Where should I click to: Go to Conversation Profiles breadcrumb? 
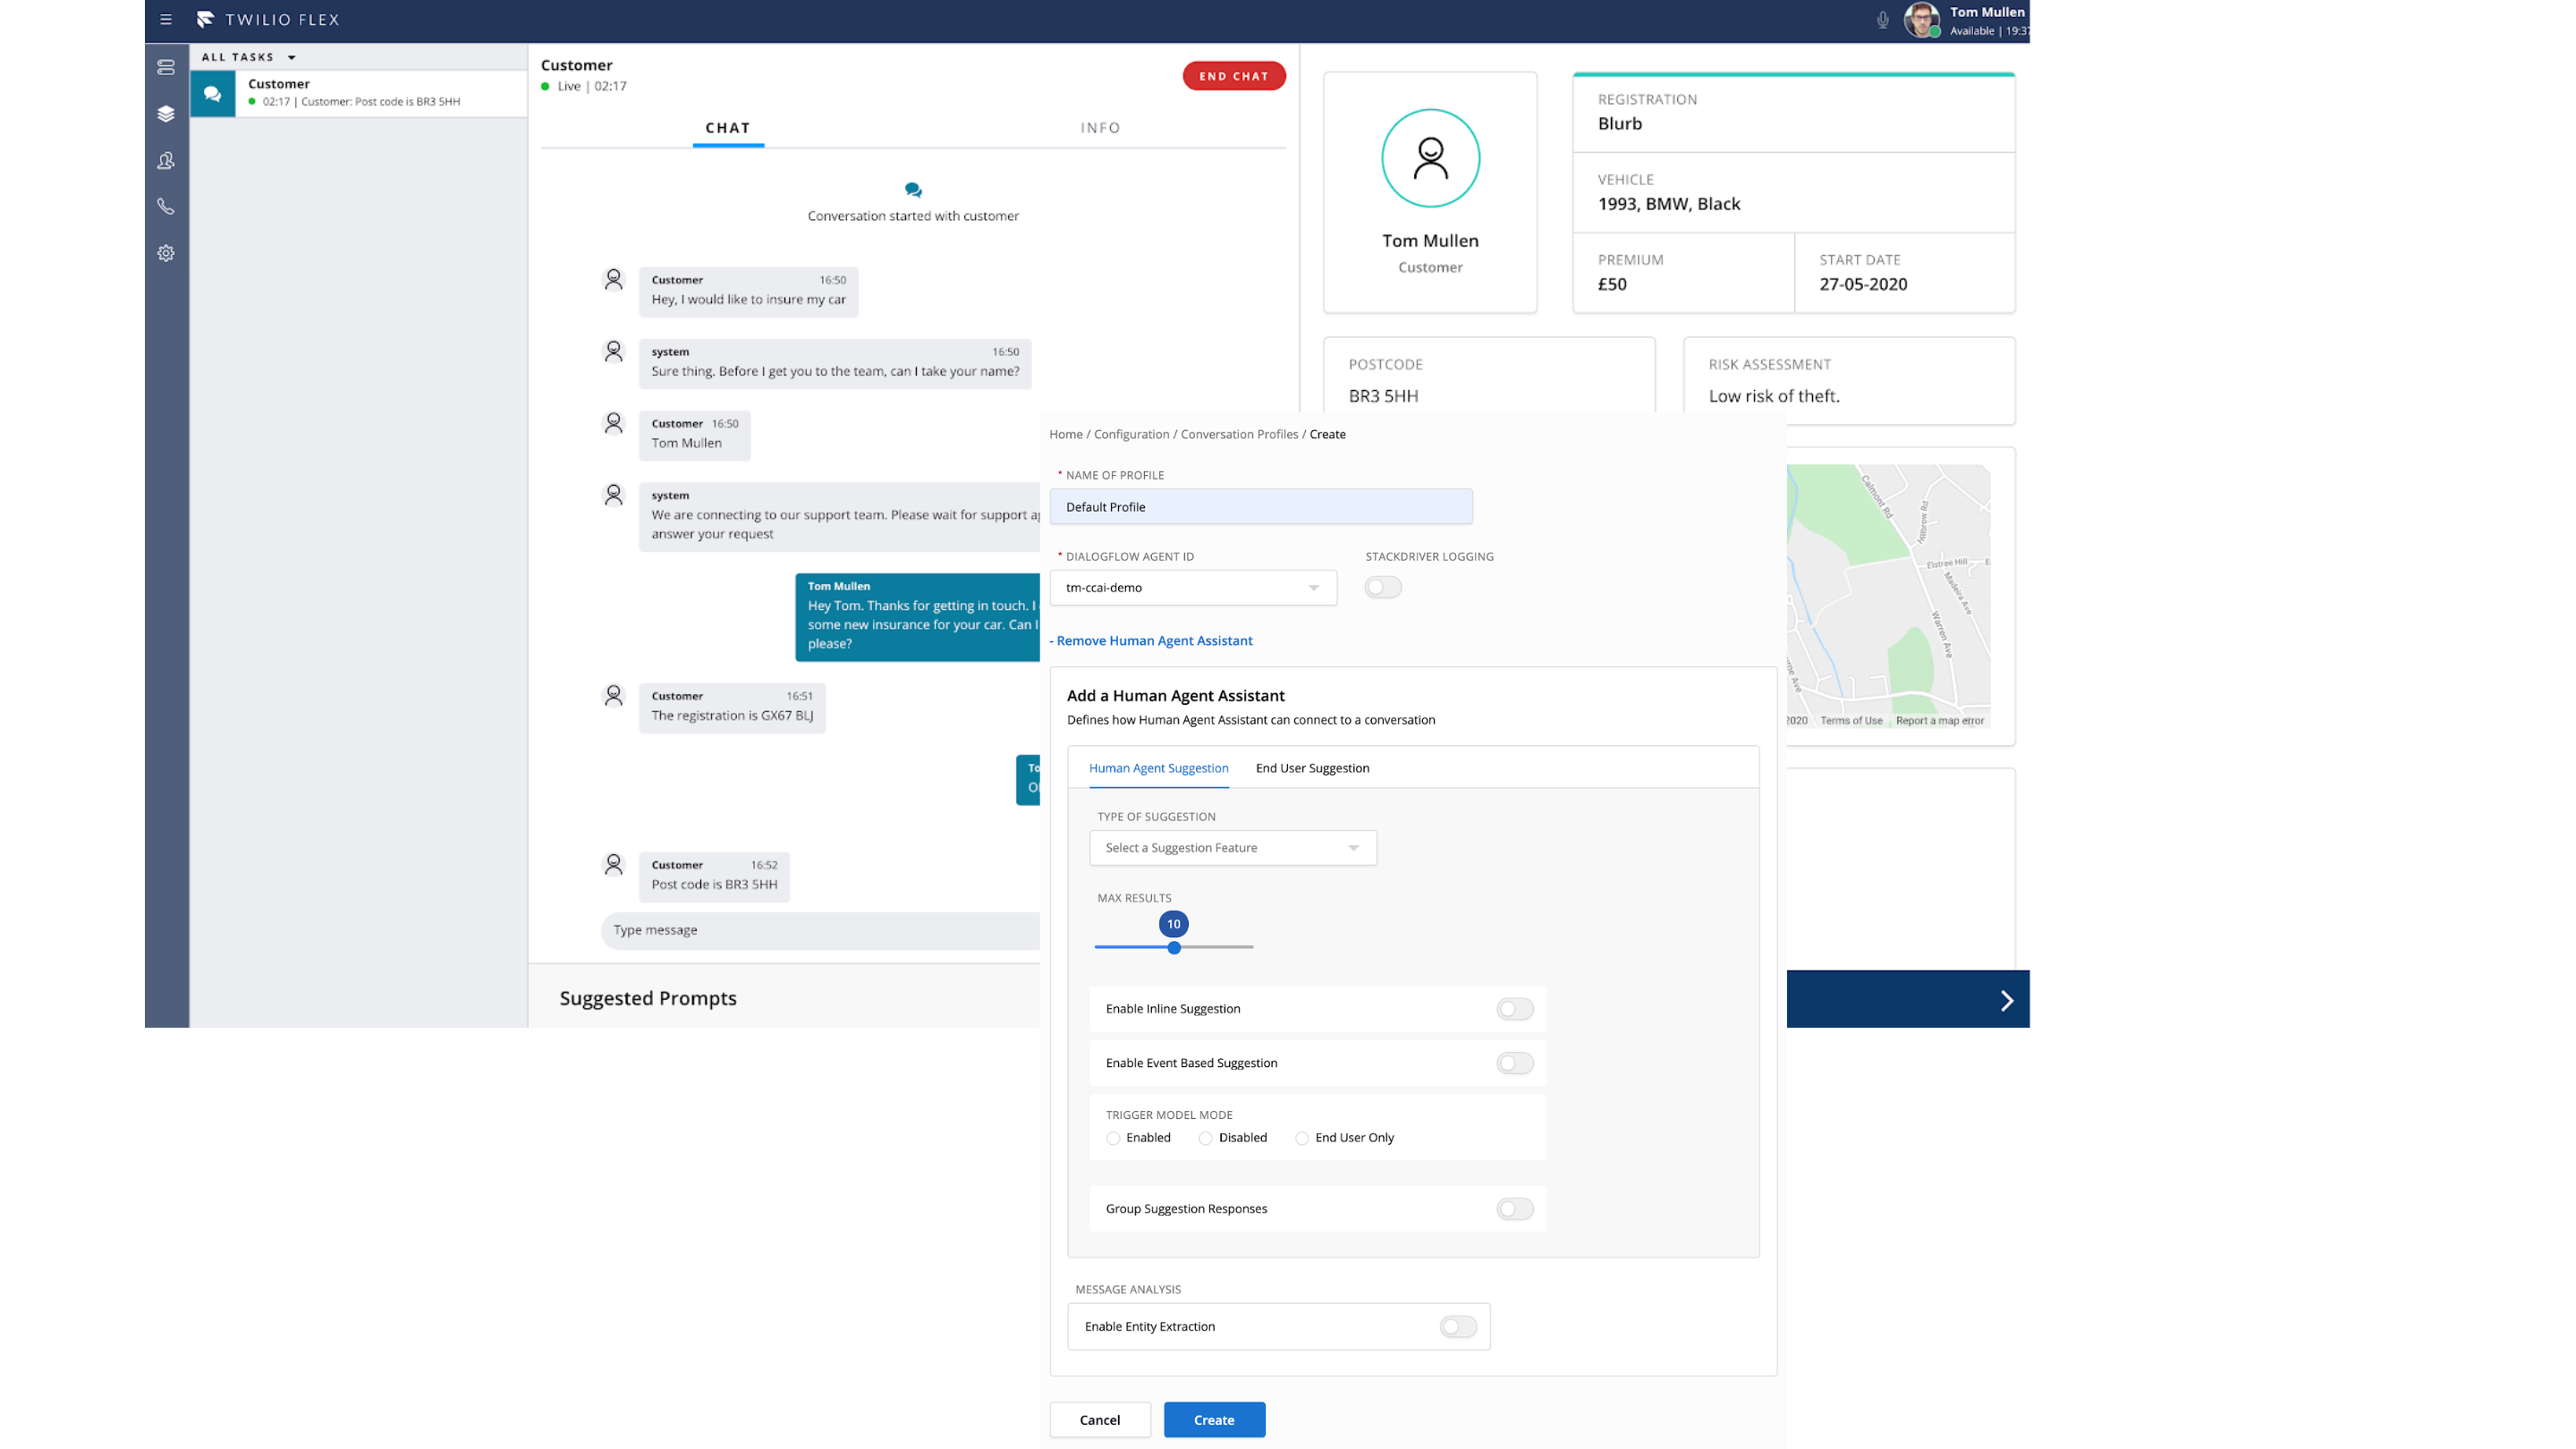[x=1239, y=434]
